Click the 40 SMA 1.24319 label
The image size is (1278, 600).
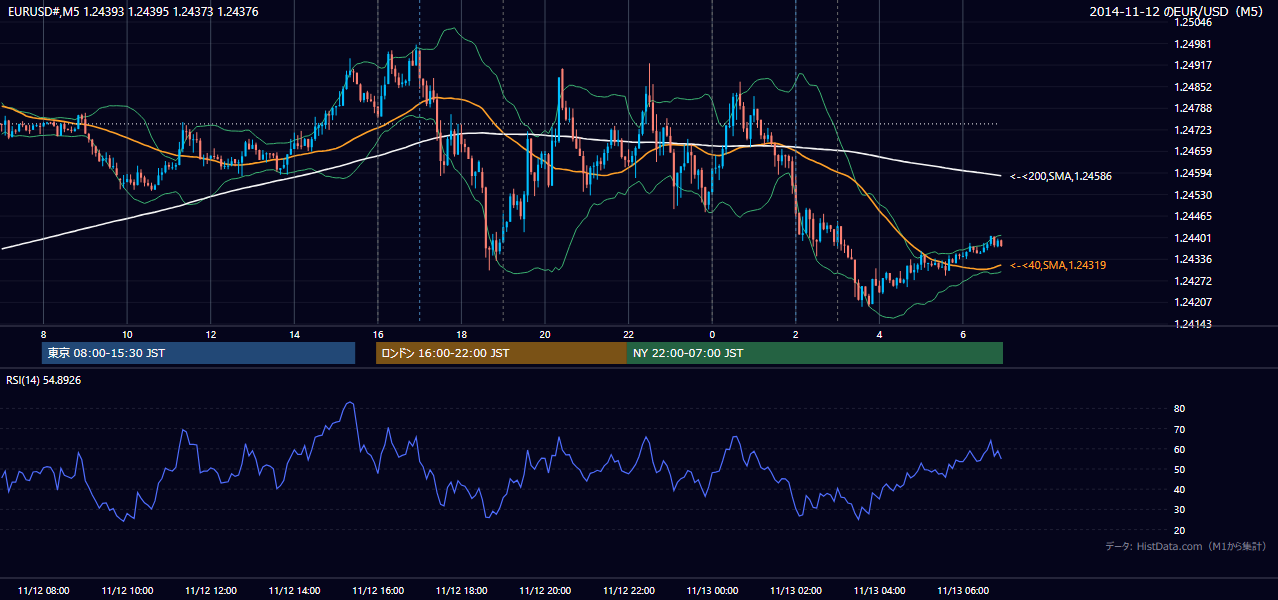point(1058,265)
